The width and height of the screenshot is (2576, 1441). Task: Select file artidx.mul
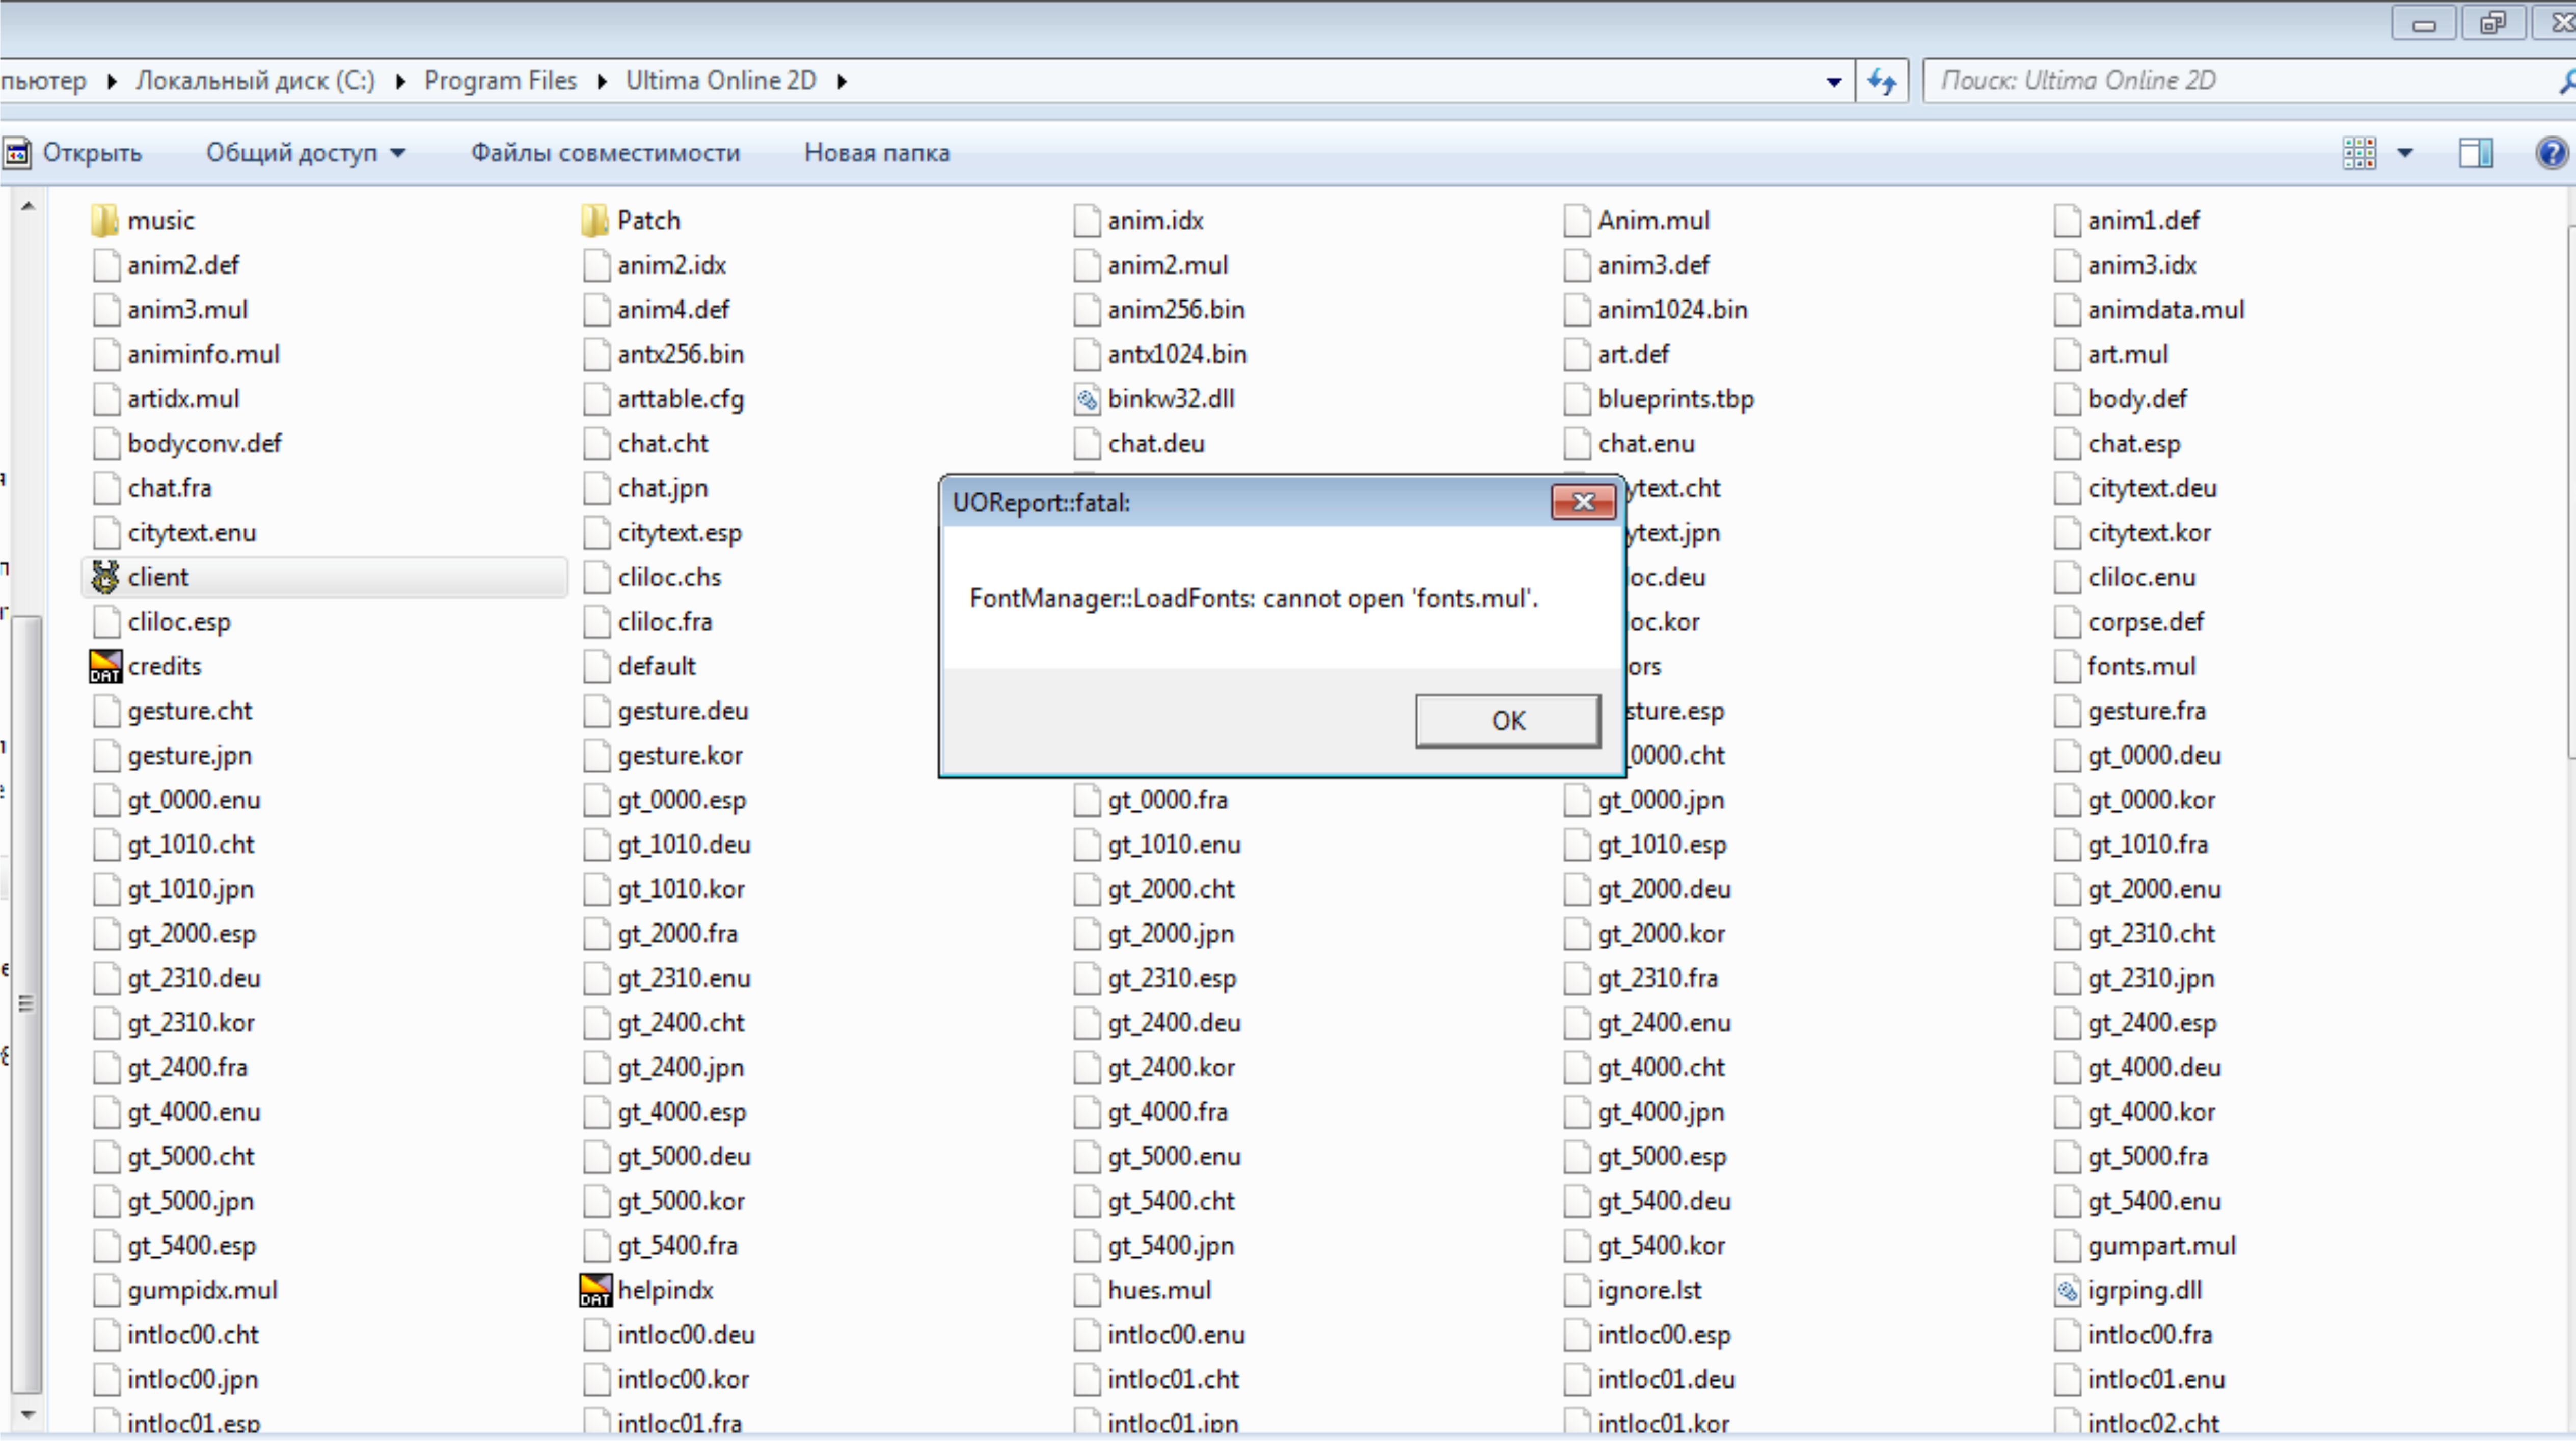167,399
